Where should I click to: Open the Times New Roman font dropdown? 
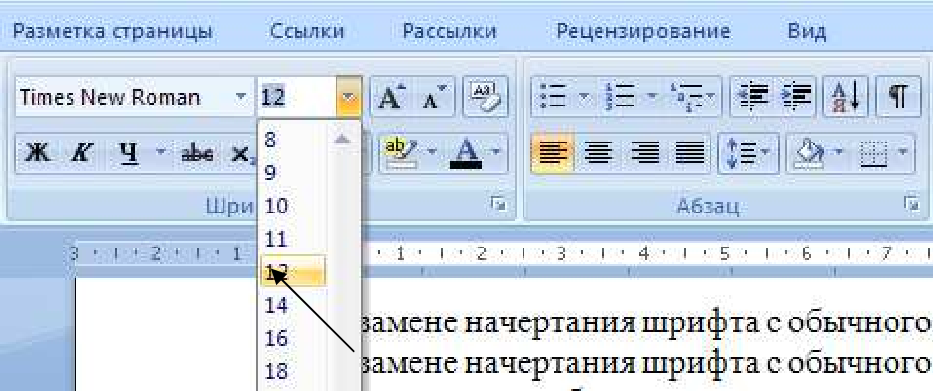pyautogui.click(x=240, y=96)
